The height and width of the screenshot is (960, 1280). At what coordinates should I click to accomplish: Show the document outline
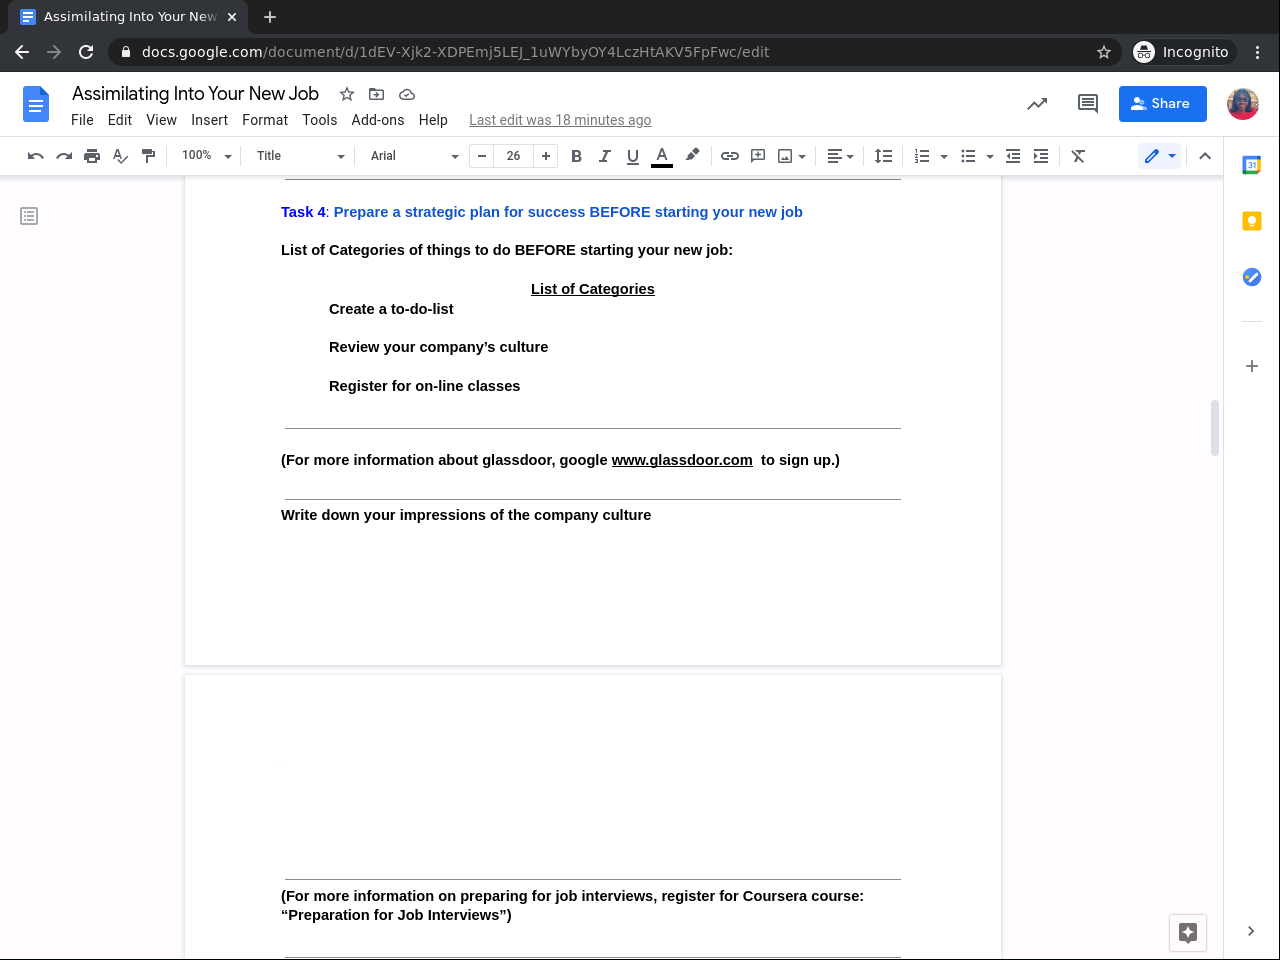pos(29,216)
